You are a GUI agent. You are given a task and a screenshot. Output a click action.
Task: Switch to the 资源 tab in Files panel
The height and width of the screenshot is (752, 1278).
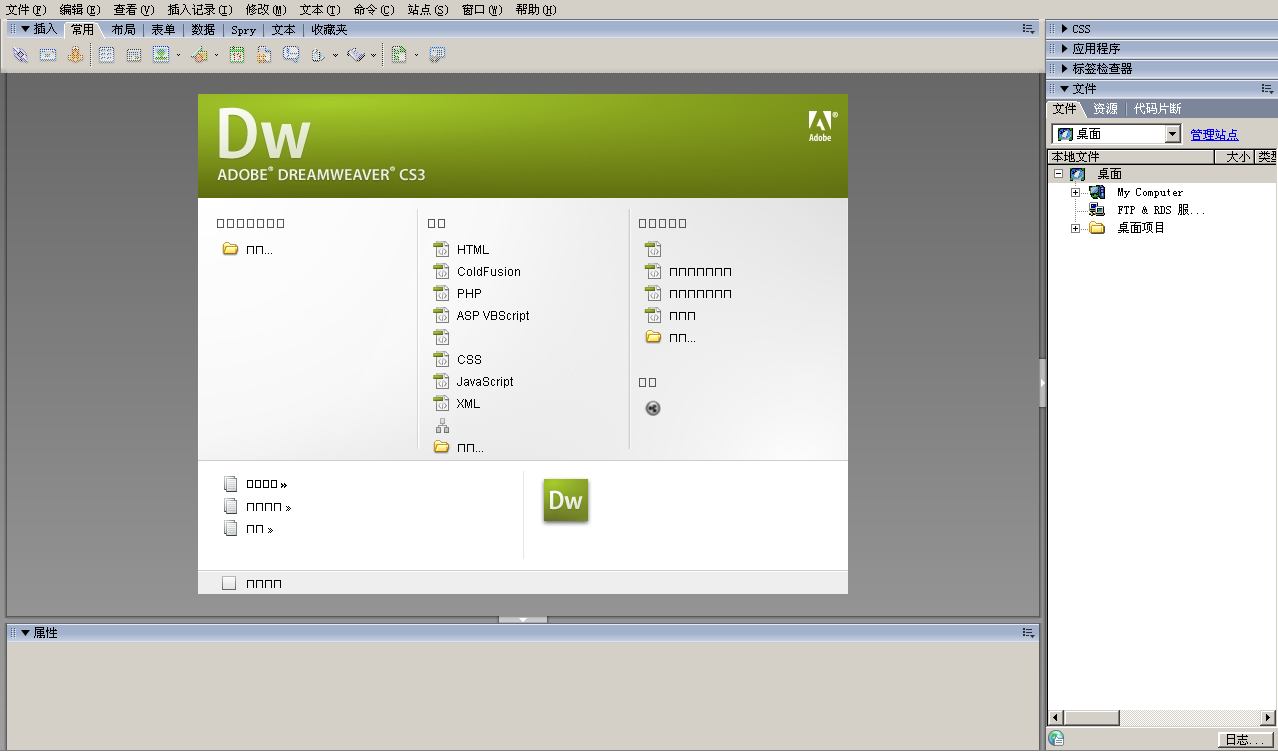click(x=1105, y=109)
